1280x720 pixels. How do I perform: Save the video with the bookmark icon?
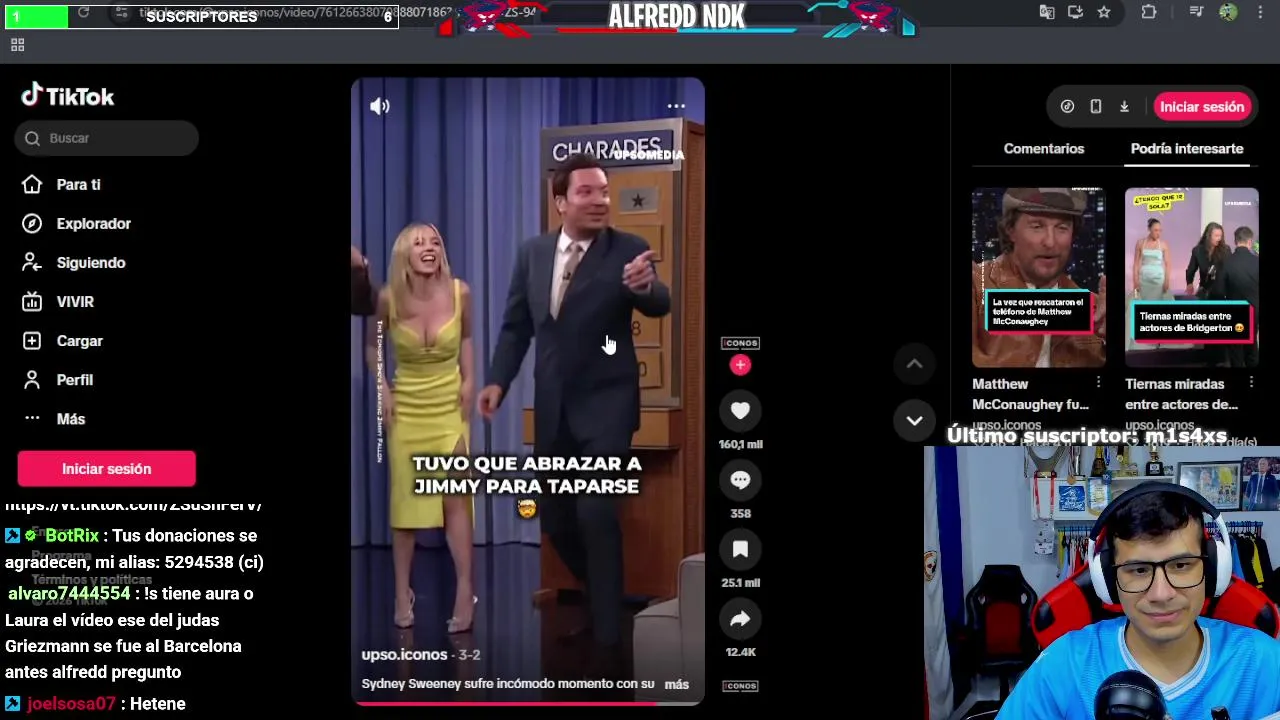coord(740,549)
